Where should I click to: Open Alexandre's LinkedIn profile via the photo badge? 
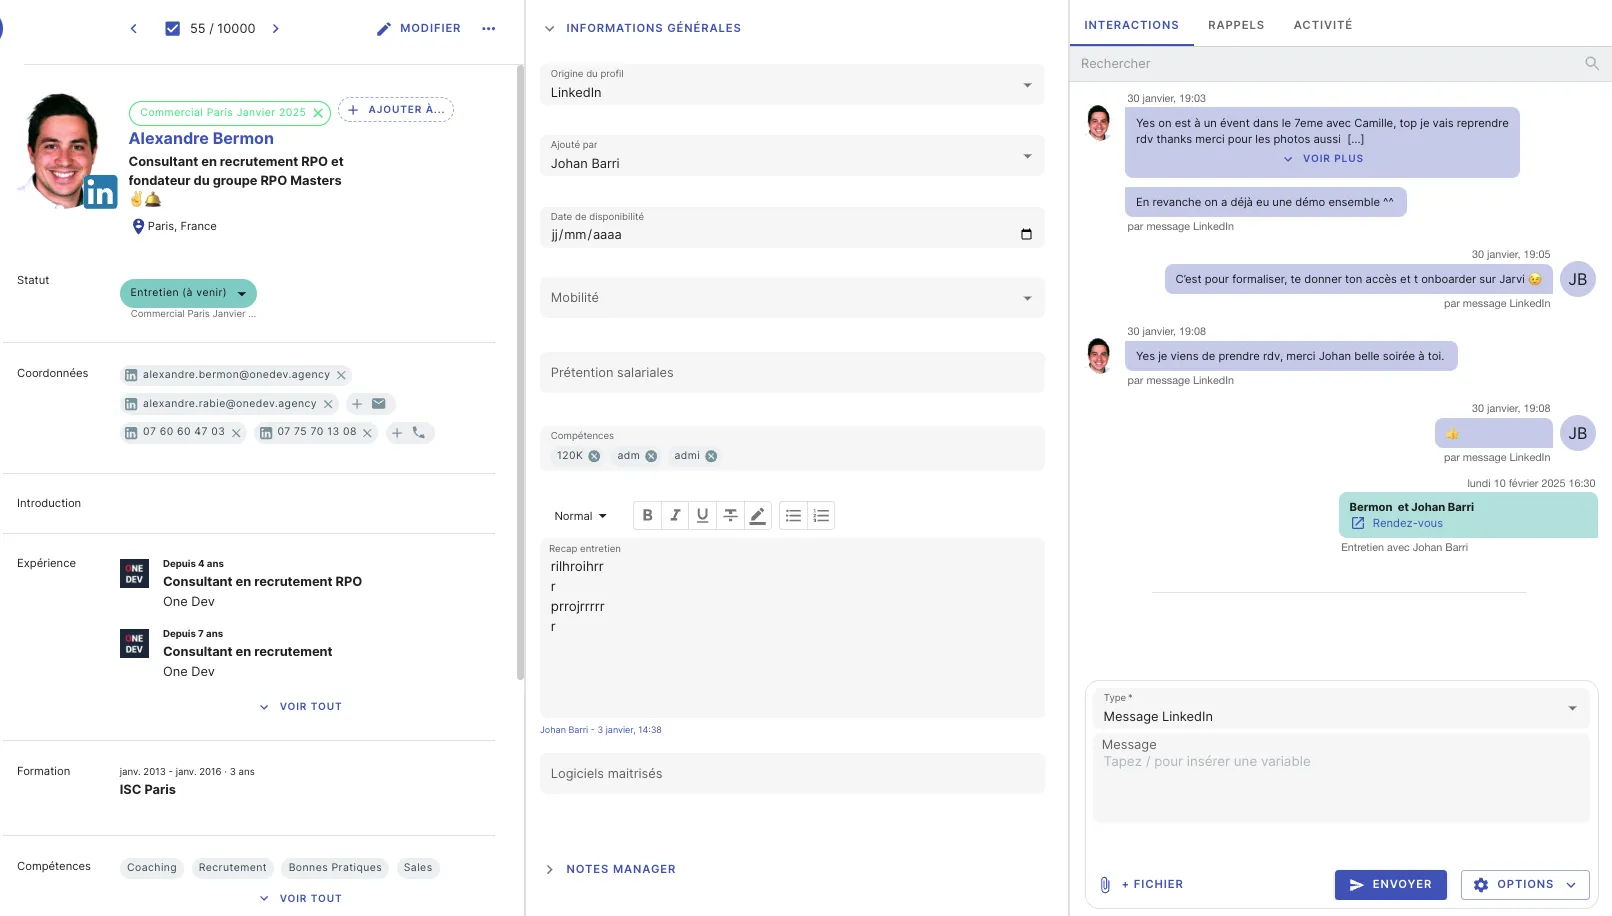click(x=100, y=192)
